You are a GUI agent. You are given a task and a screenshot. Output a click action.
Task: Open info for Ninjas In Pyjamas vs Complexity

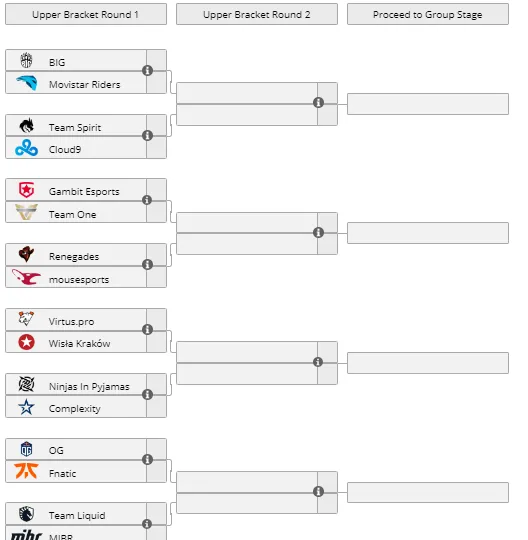click(147, 395)
